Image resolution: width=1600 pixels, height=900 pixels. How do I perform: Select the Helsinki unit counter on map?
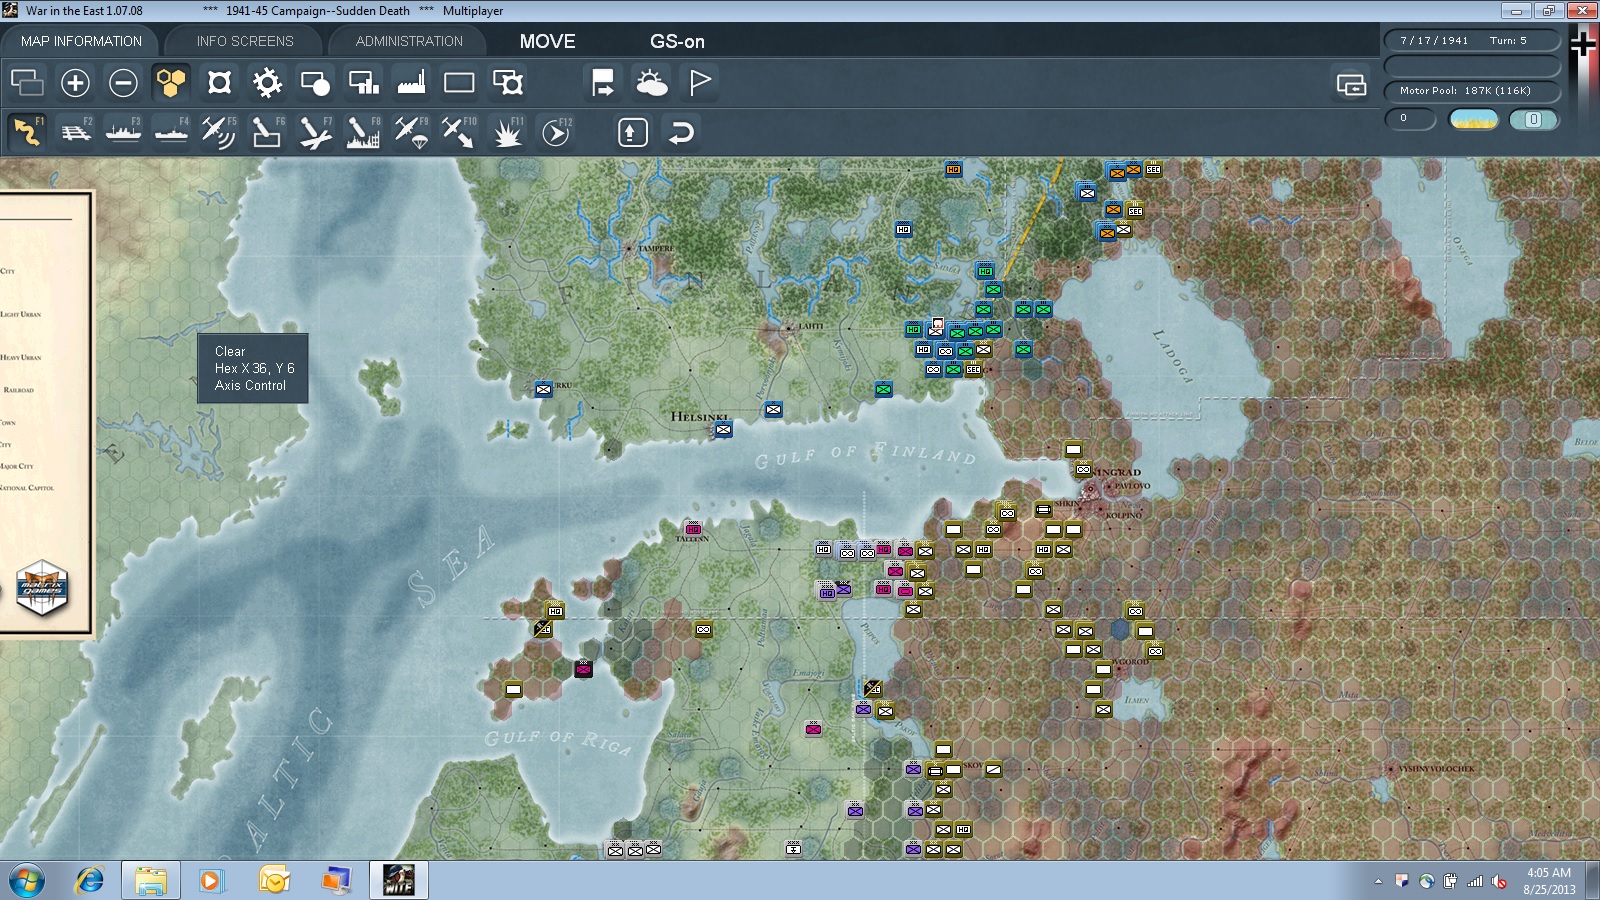click(x=723, y=429)
